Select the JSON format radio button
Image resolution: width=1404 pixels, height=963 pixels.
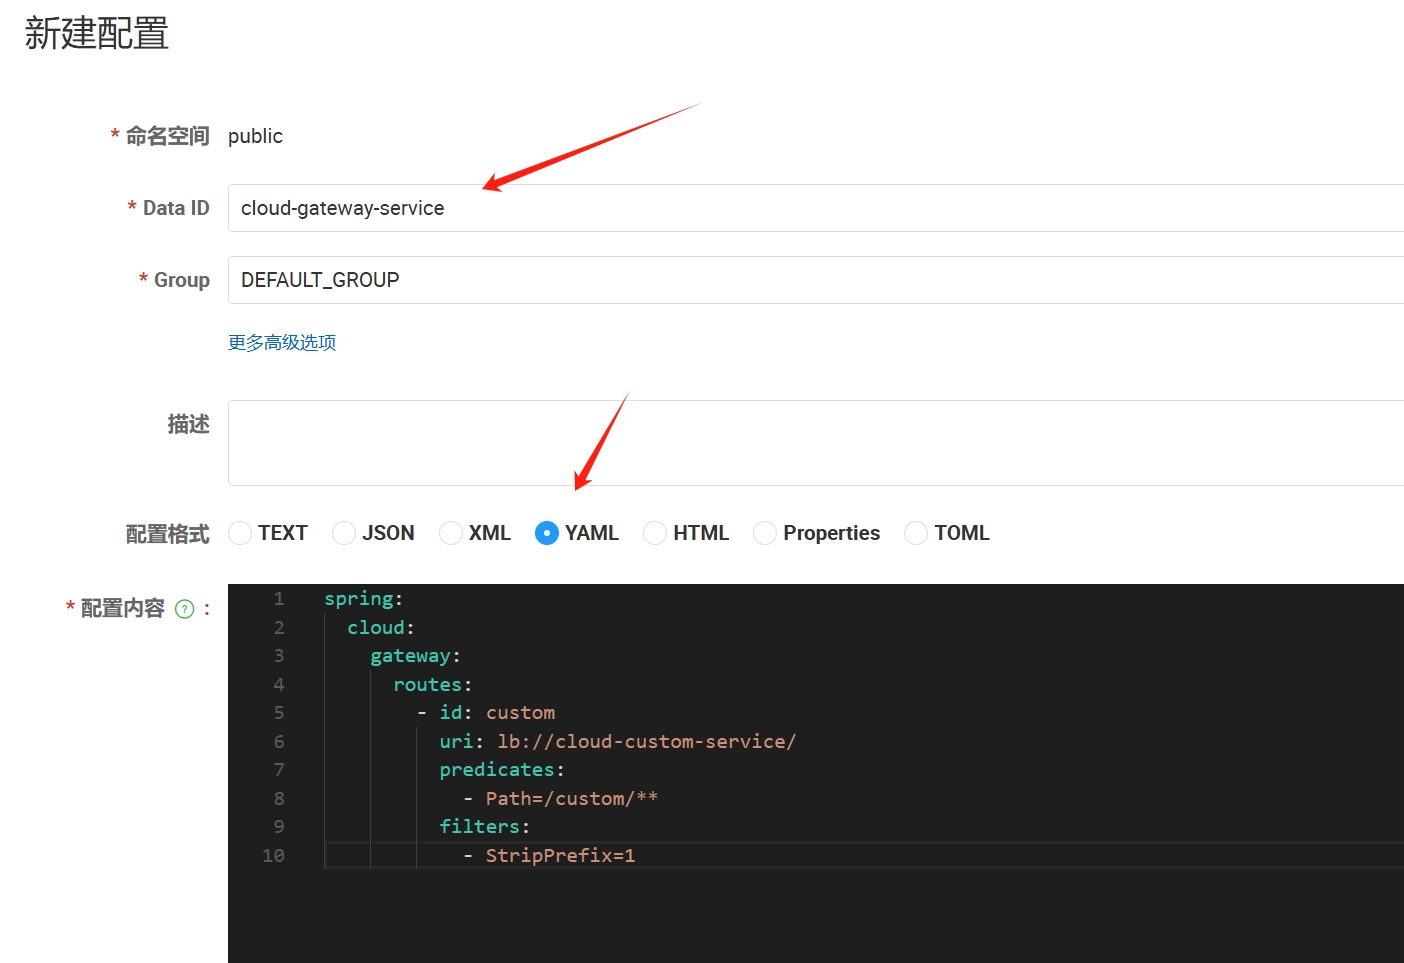[344, 533]
